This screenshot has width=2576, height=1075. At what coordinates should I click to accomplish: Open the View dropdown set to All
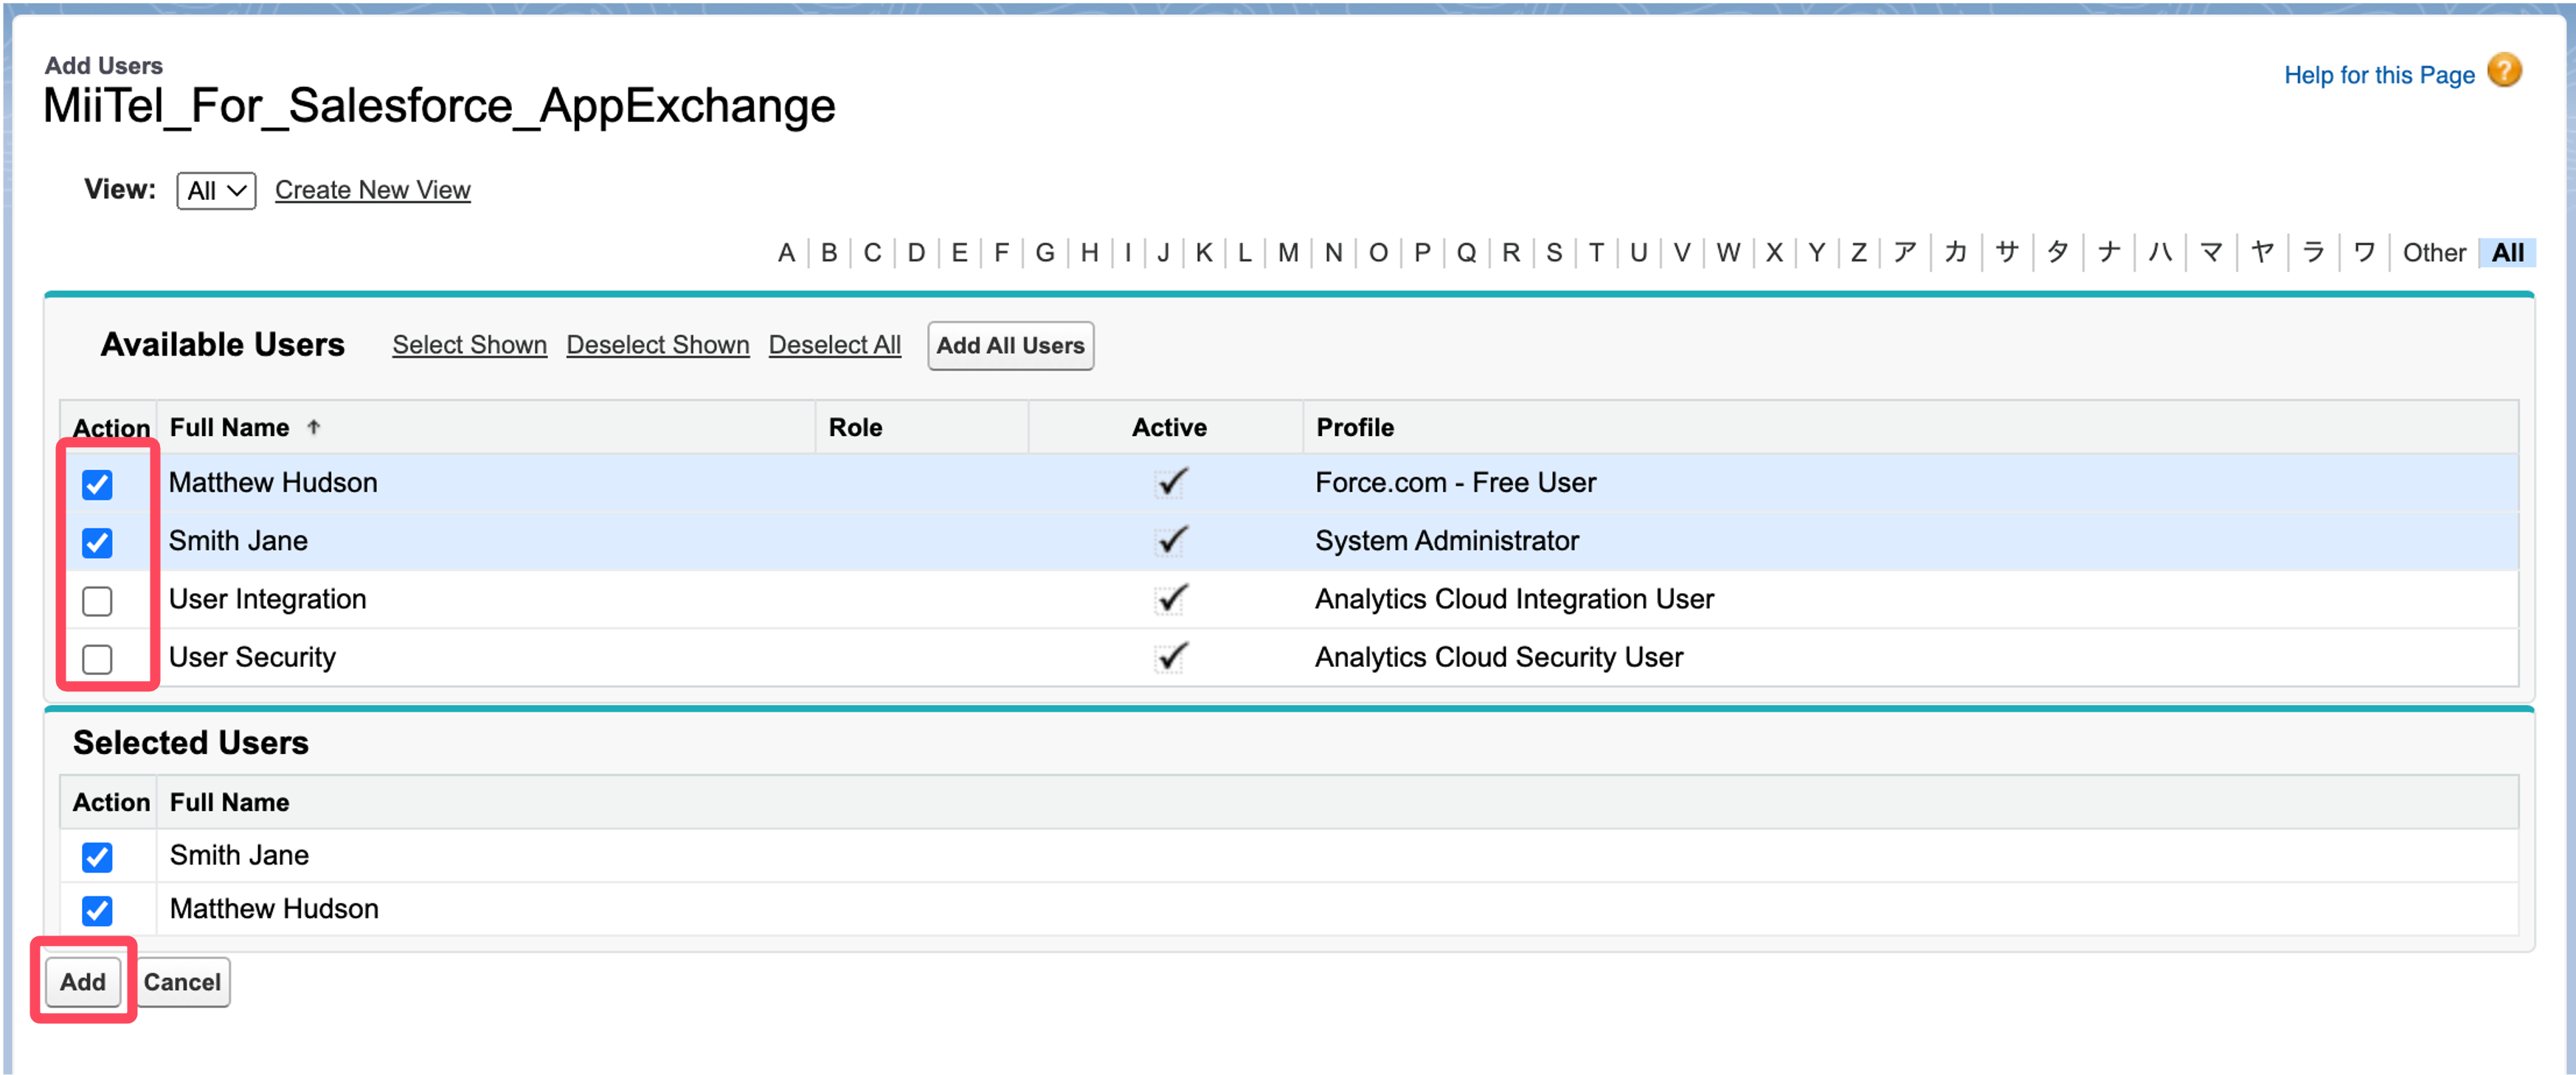point(216,190)
